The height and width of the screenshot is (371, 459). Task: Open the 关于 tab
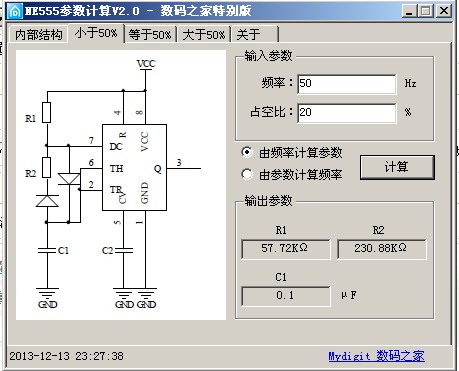(x=255, y=34)
